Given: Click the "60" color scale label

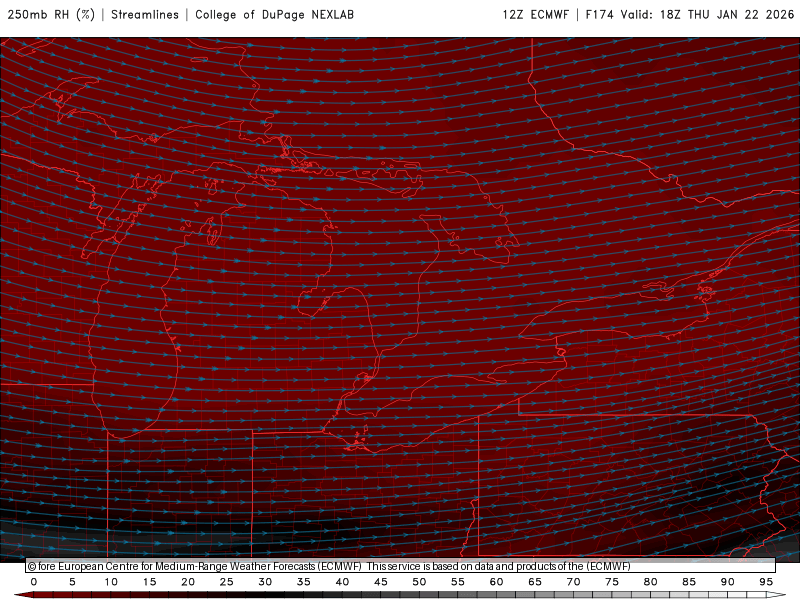Looking at the screenshot, I should [x=496, y=582].
